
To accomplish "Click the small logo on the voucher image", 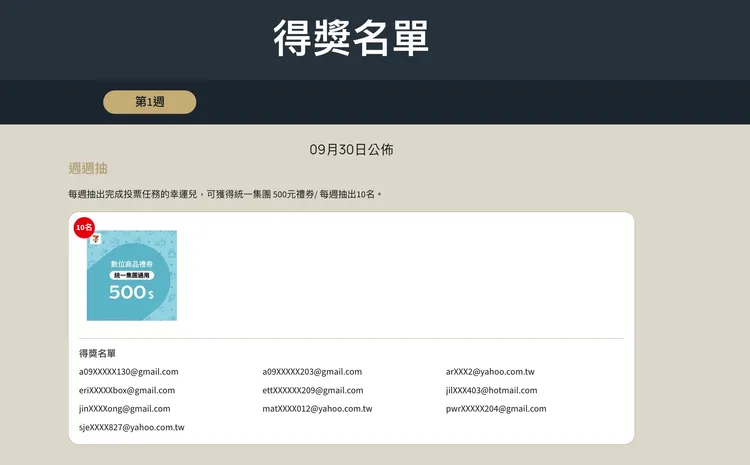I will 96,240.
